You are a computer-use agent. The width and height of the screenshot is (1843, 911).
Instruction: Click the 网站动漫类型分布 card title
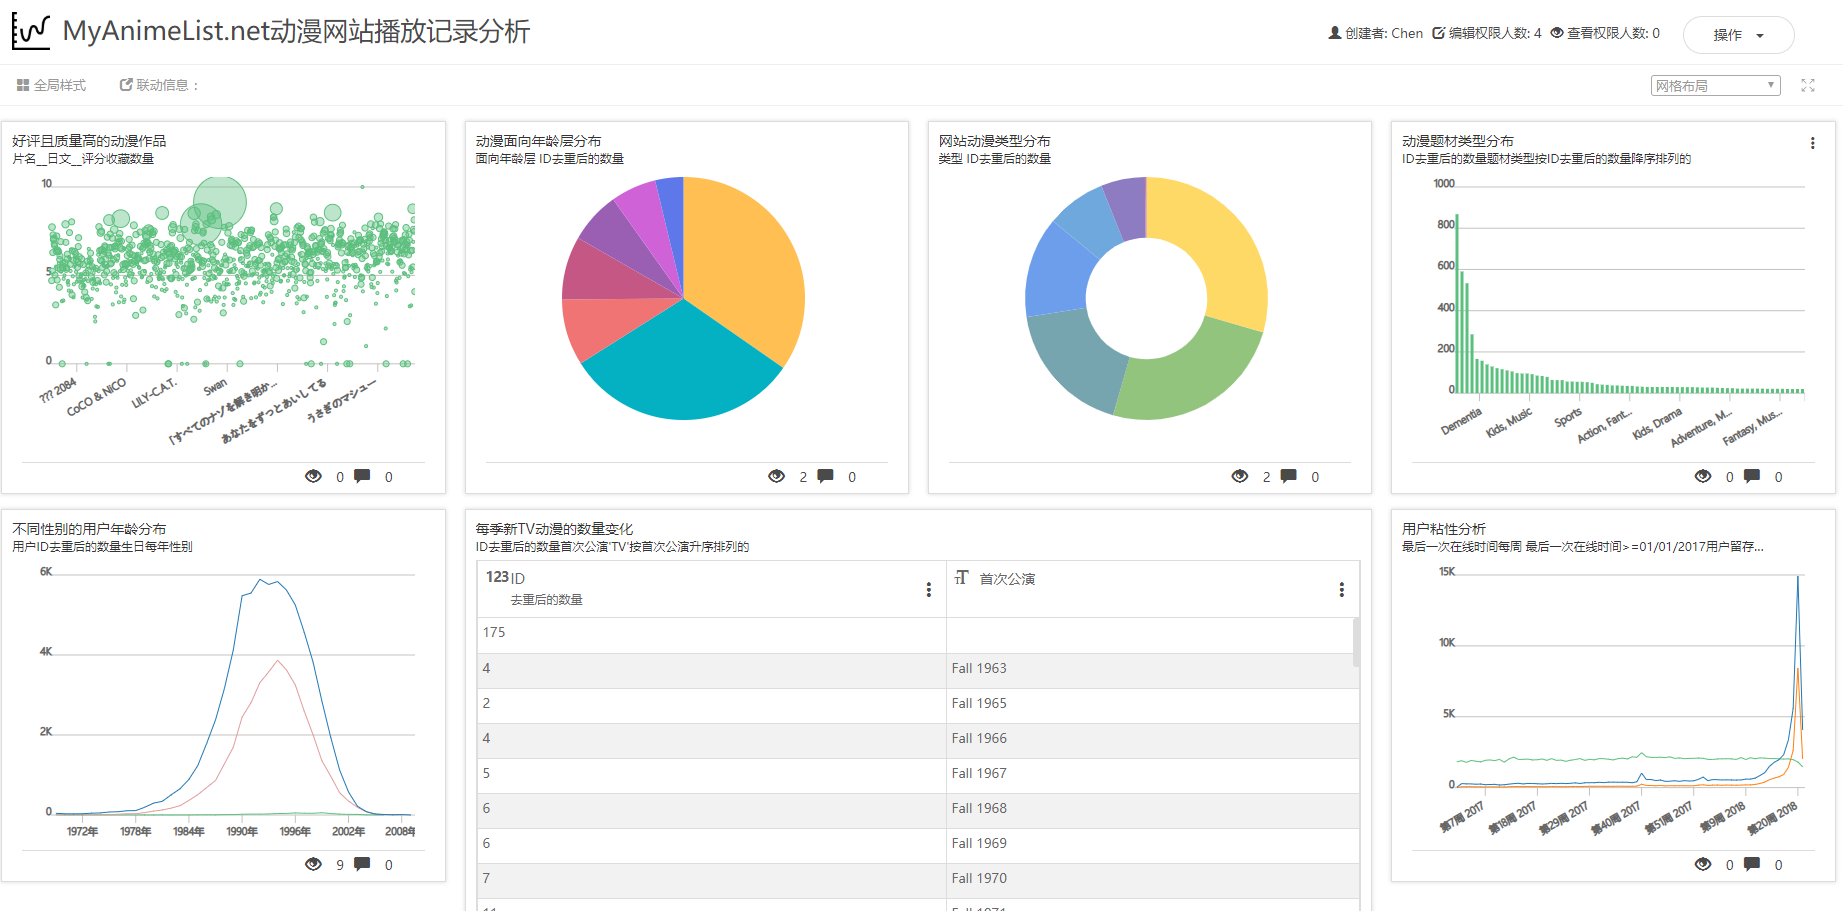point(994,141)
